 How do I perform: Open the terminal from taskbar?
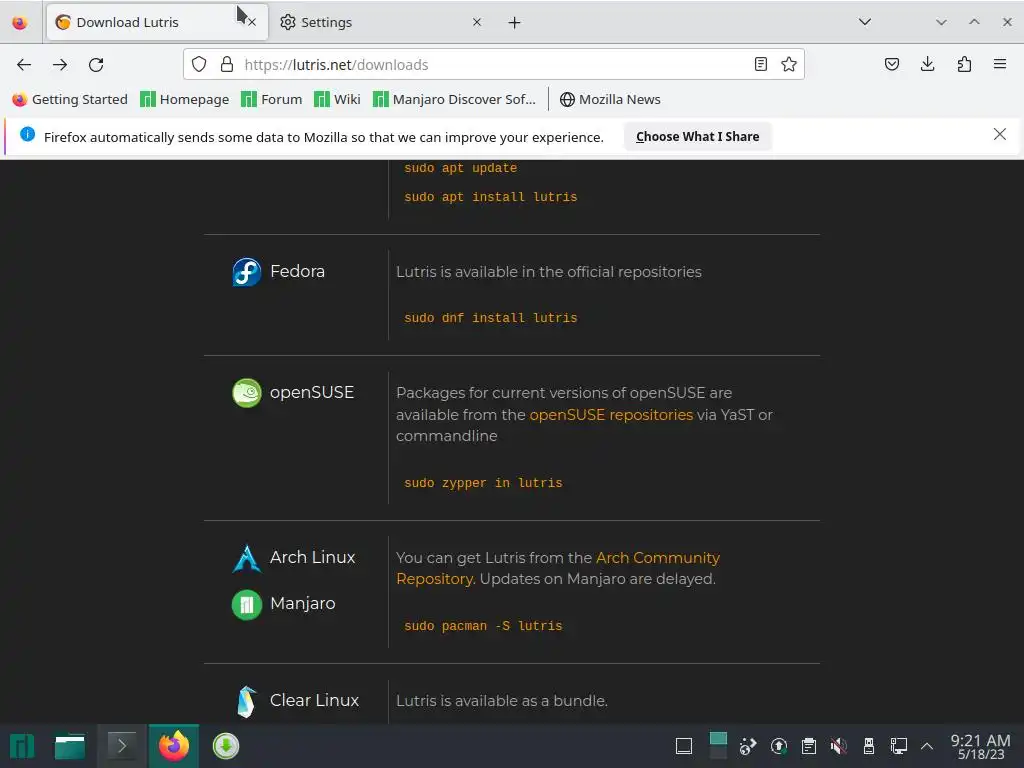[121, 746]
